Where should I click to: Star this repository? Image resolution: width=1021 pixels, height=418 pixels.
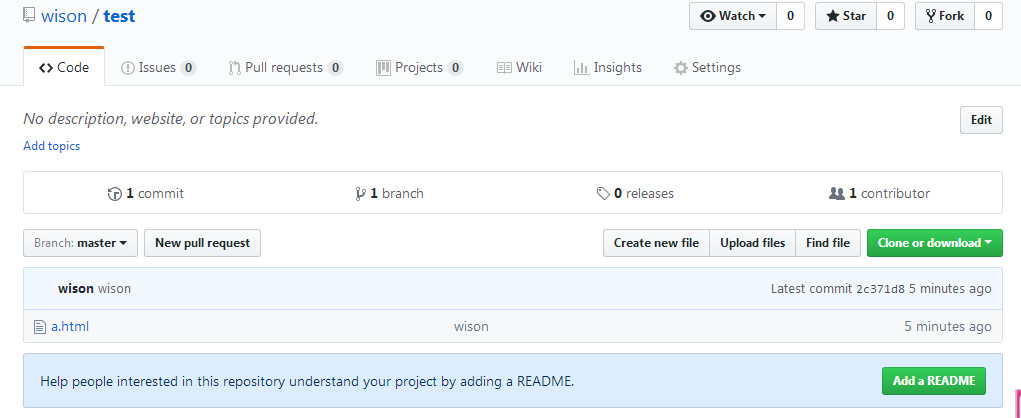(846, 16)
